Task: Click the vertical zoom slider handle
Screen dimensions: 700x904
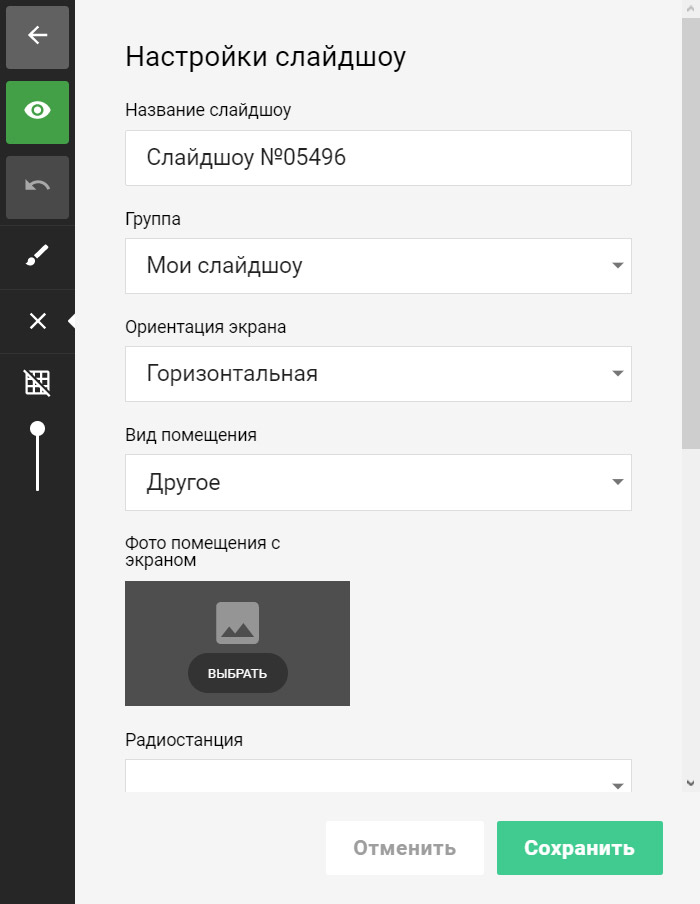Action: [37, 429]
